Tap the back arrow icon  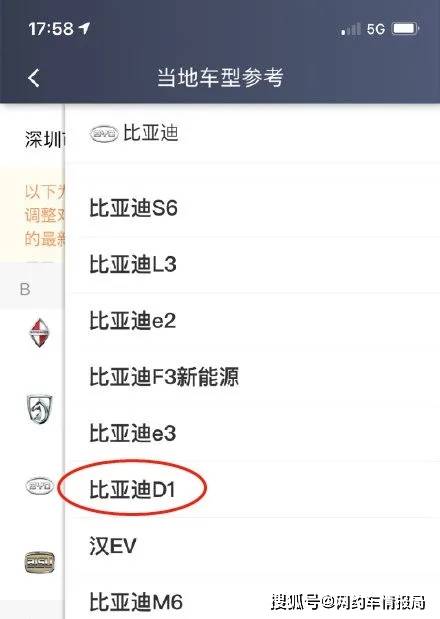[x=34, y=78]
